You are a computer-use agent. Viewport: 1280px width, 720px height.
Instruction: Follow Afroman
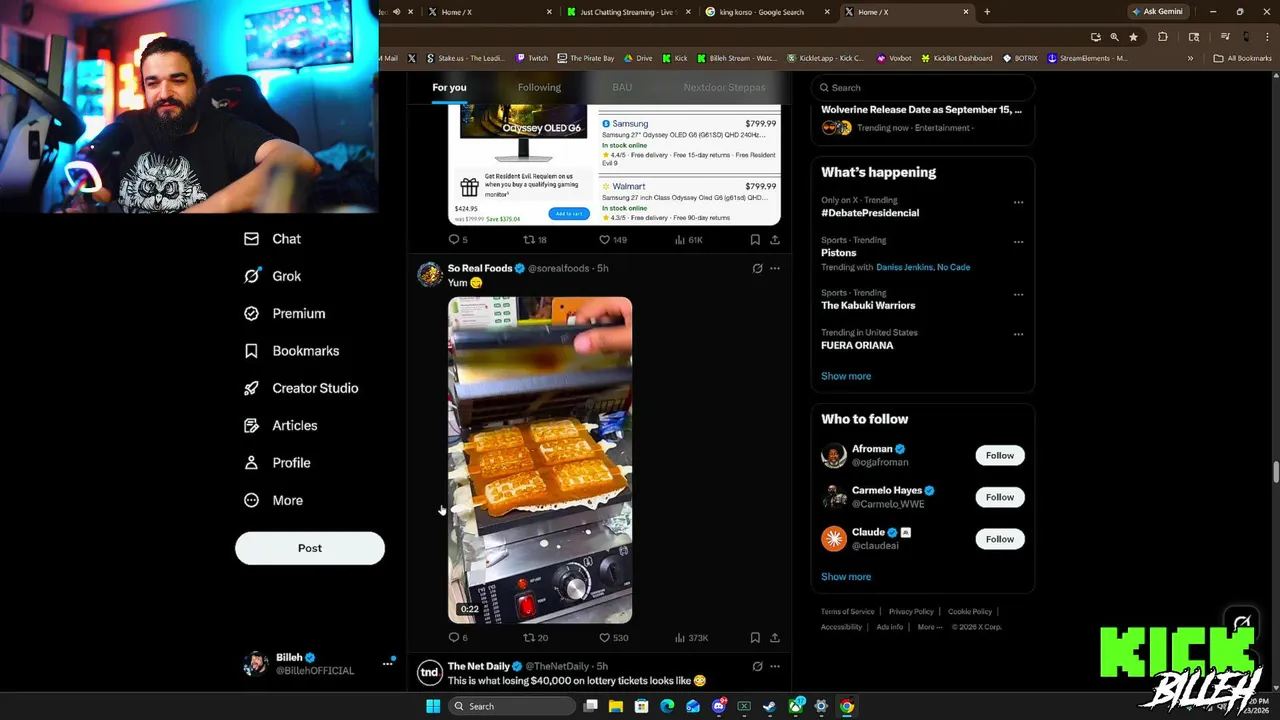(1000, 455)
